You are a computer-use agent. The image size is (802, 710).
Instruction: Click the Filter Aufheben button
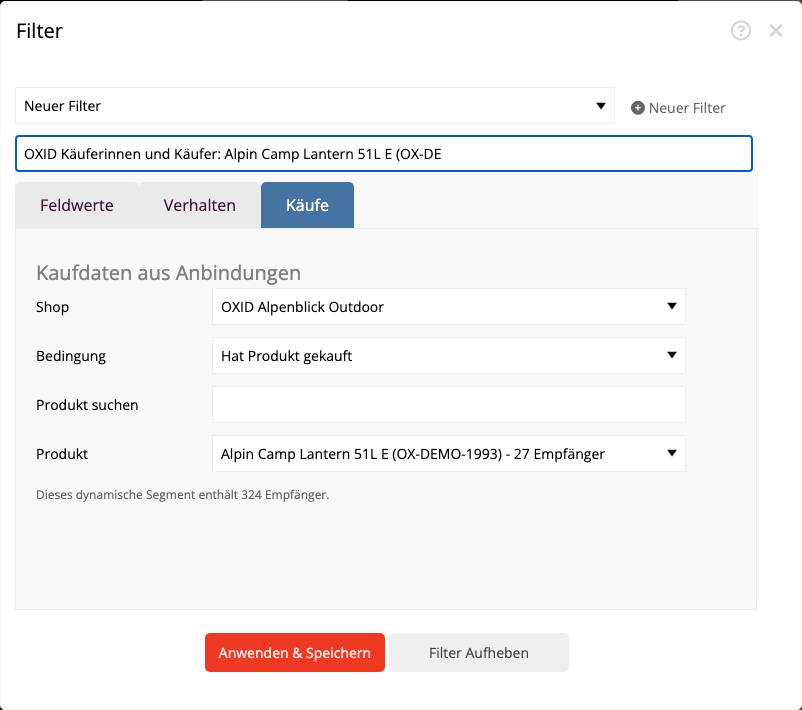pos(479,653)
